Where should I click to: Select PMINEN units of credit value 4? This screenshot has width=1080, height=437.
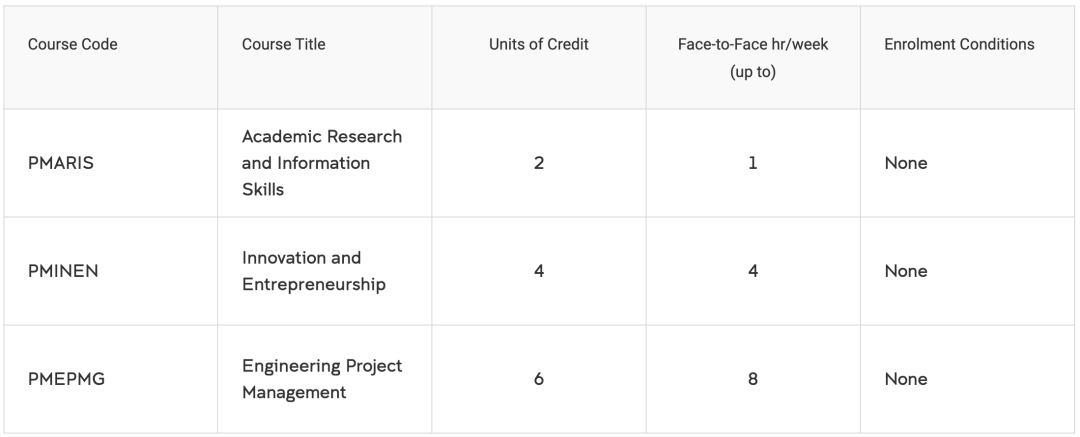pos(539,271)
